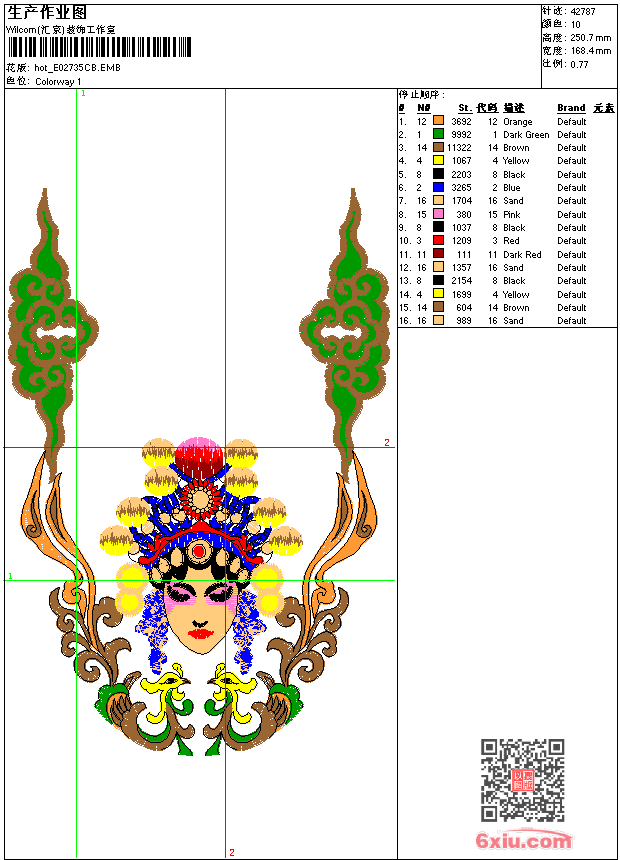The height and width of the screenshot is (860, 620).
Task: Select the Pink swatch in row 8
Action: (438, 214)
